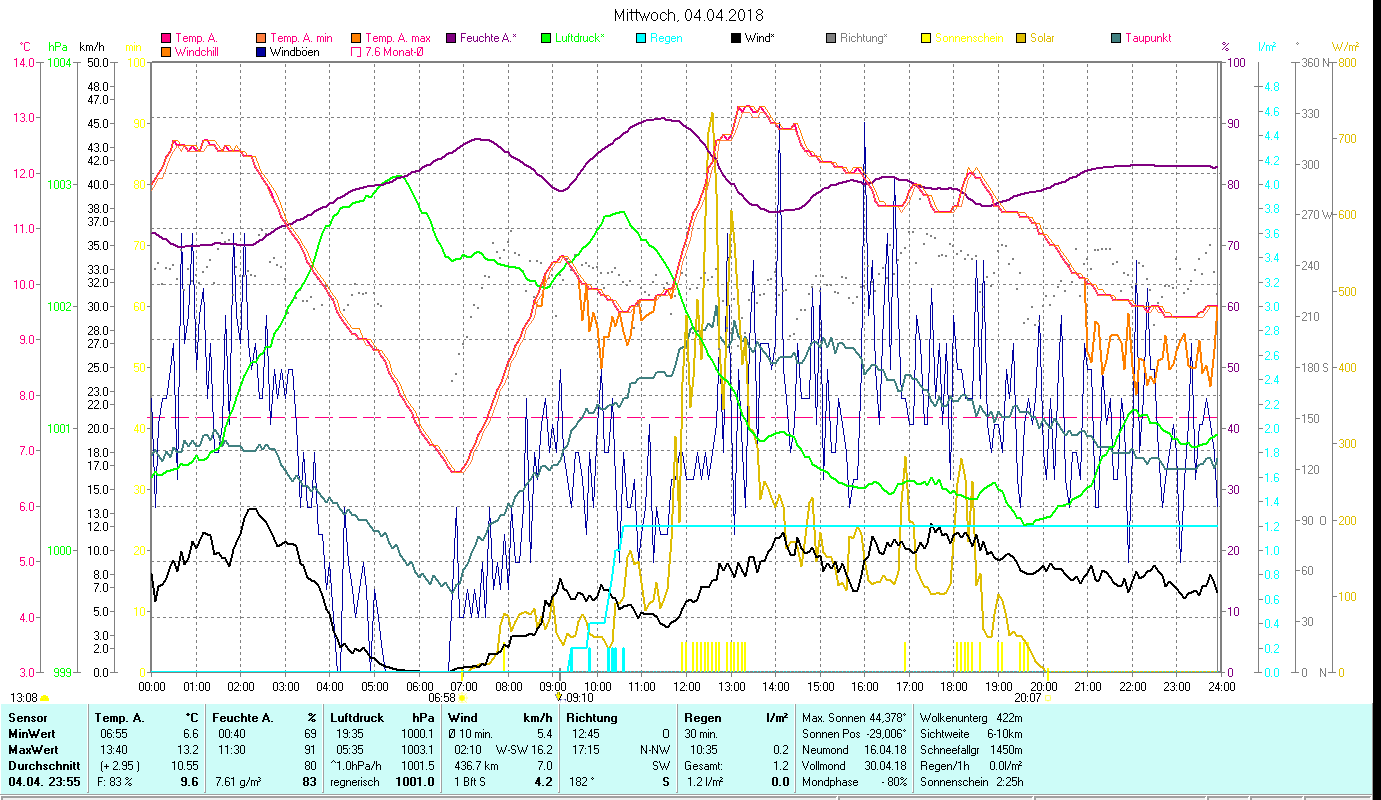Click the 'Regen' legend label
1381x800 pixels.
665,38
